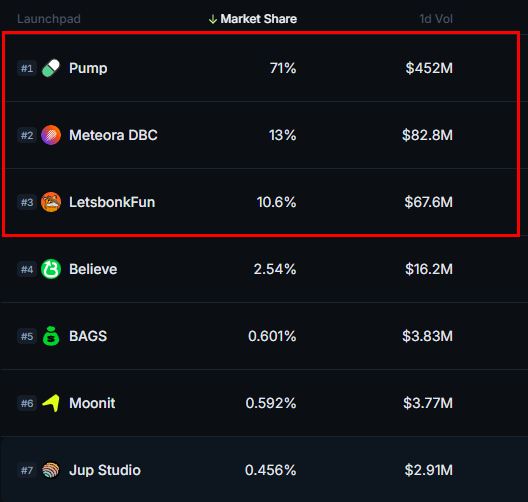Sort by Market Share column header
Screen dimensions: 528x502
pos(259,19)
